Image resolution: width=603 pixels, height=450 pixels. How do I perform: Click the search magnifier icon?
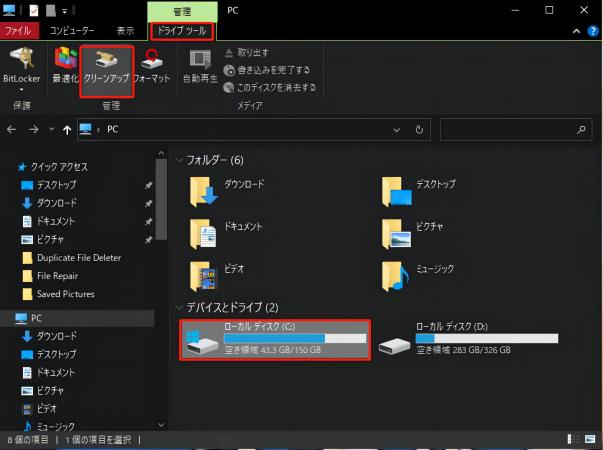[581, 130]
